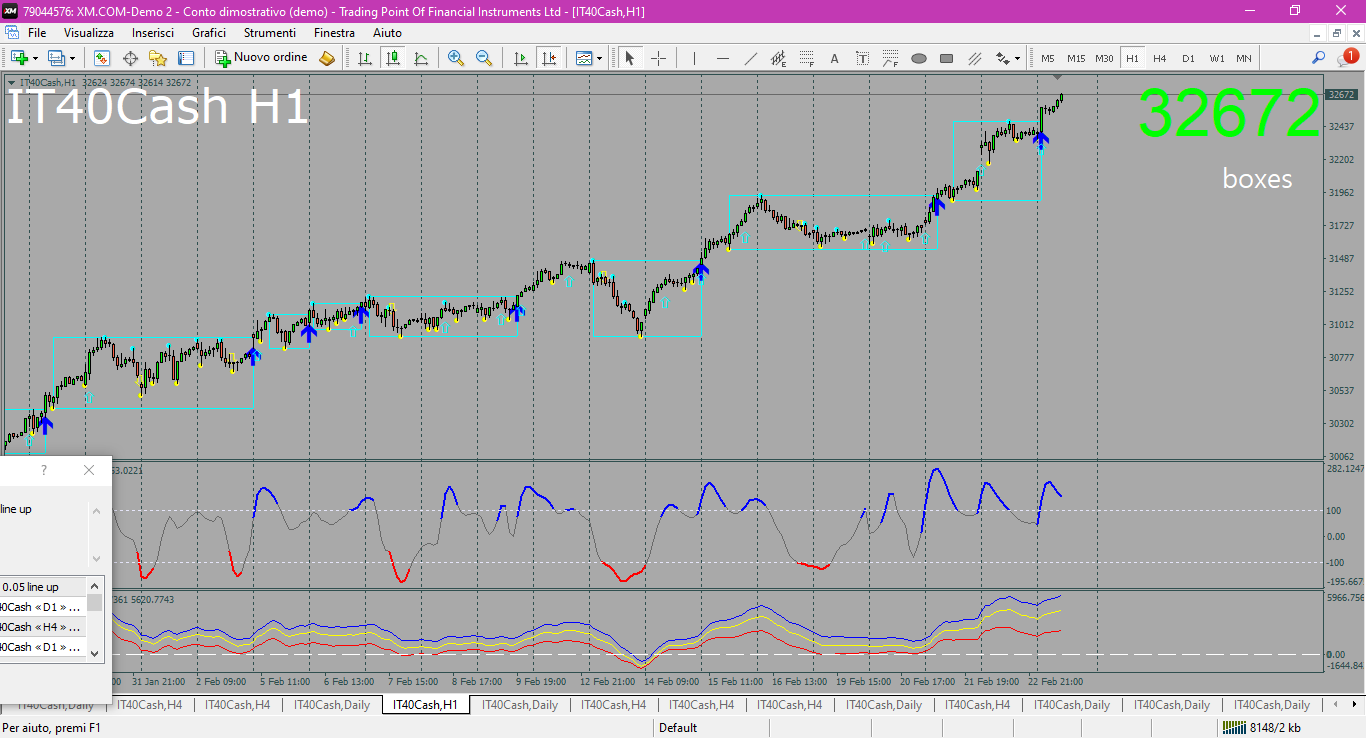Select the three parallel lines tool
The width and height of the screenshot is (1366, 738).
pos(974,58)
